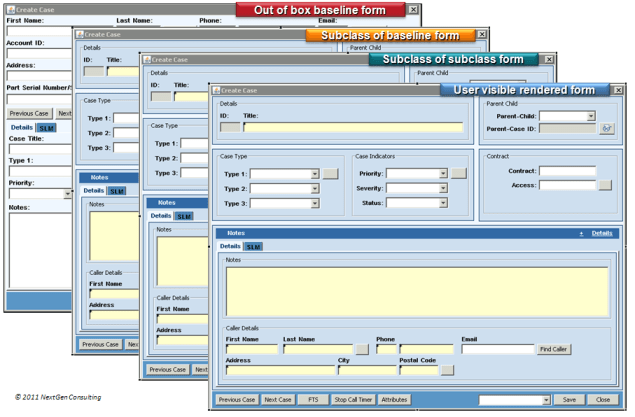Switch to the SLM tab in front form
This screenshot has width=635, height=417.
[x=253, y=246]
